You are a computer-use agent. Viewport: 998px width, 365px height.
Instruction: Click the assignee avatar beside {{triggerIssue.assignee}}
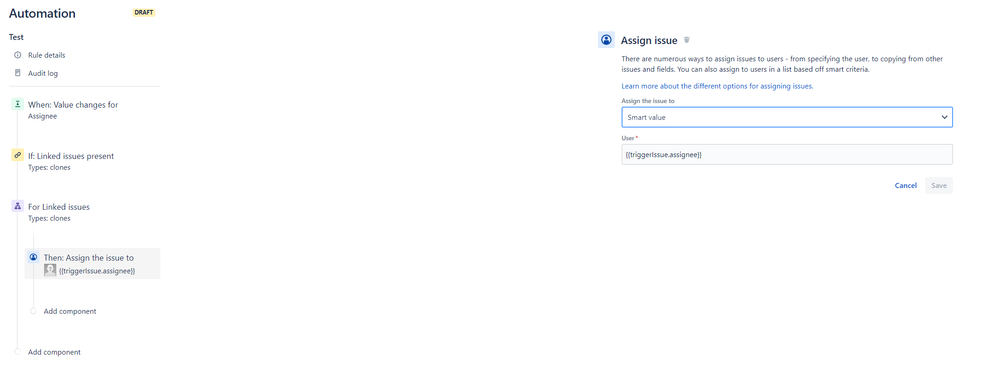point(50,271)
